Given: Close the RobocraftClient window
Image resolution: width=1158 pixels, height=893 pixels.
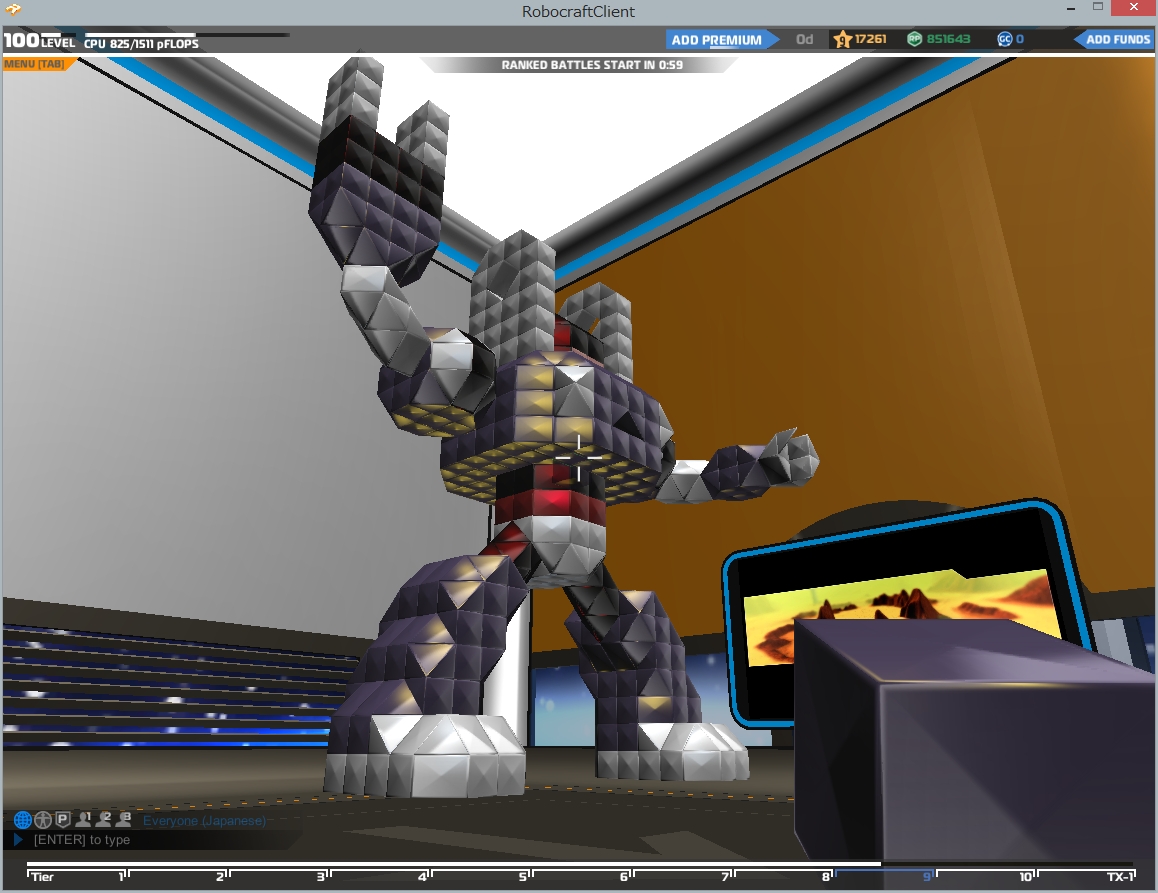Looking at the screenshot, I should pyautogui.click(x=1134, y=7).
